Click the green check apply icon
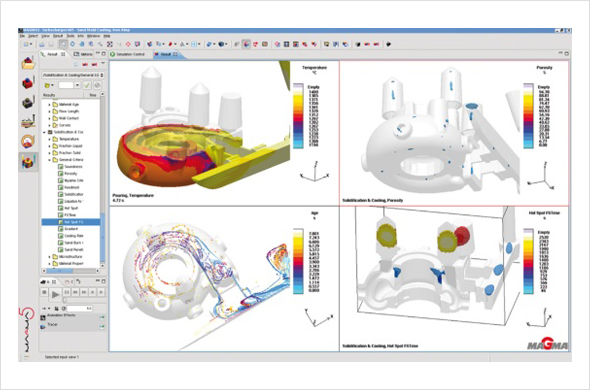Screen dimensions: 590x390 pyautogui.click(x=87, y=85)
